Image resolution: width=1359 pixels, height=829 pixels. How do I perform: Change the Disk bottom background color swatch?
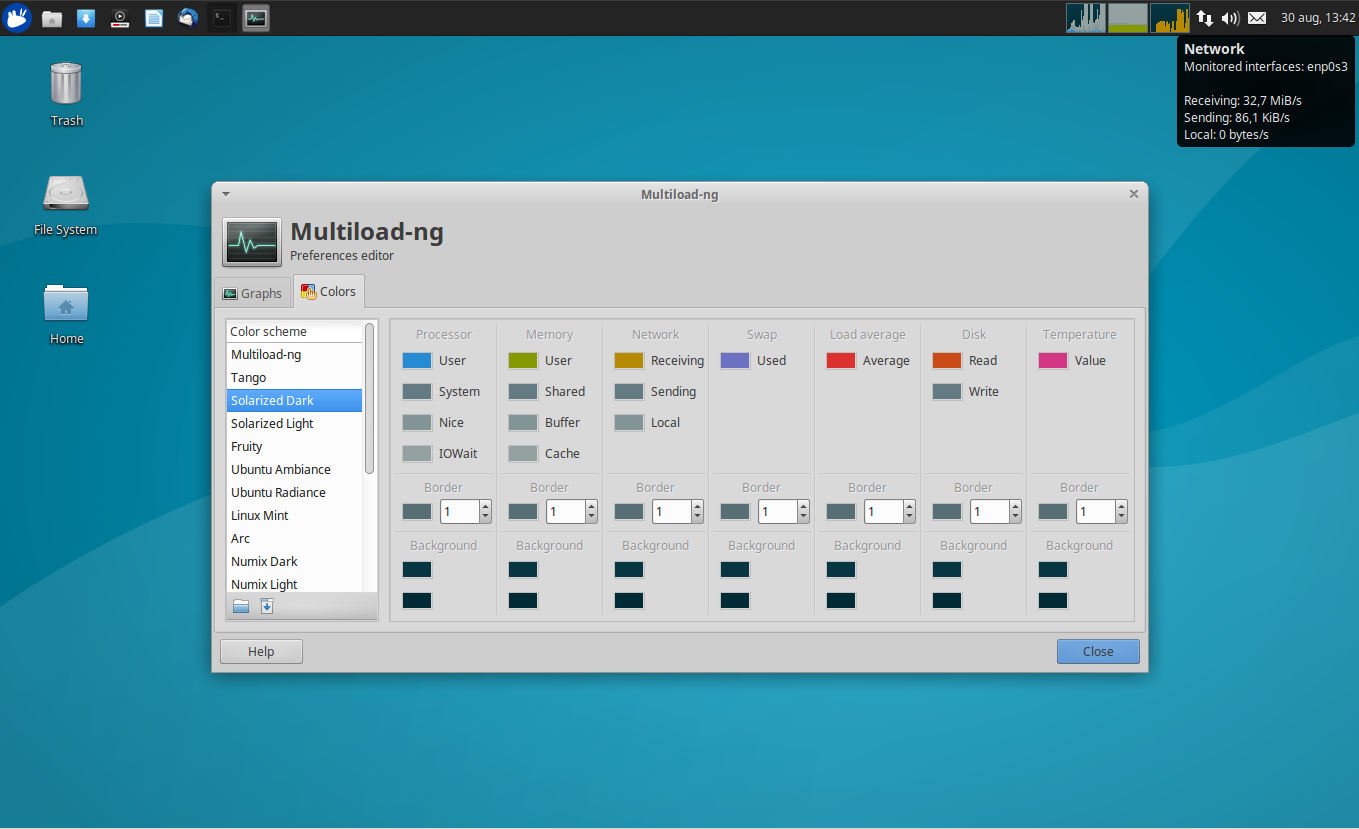[x=947, y=600]
